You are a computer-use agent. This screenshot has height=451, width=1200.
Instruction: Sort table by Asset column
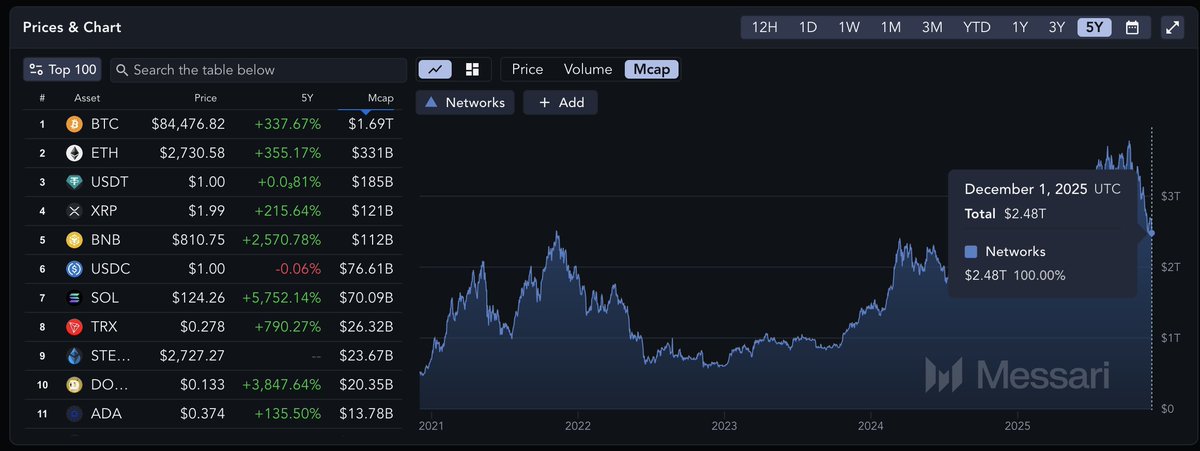point(87,98)
